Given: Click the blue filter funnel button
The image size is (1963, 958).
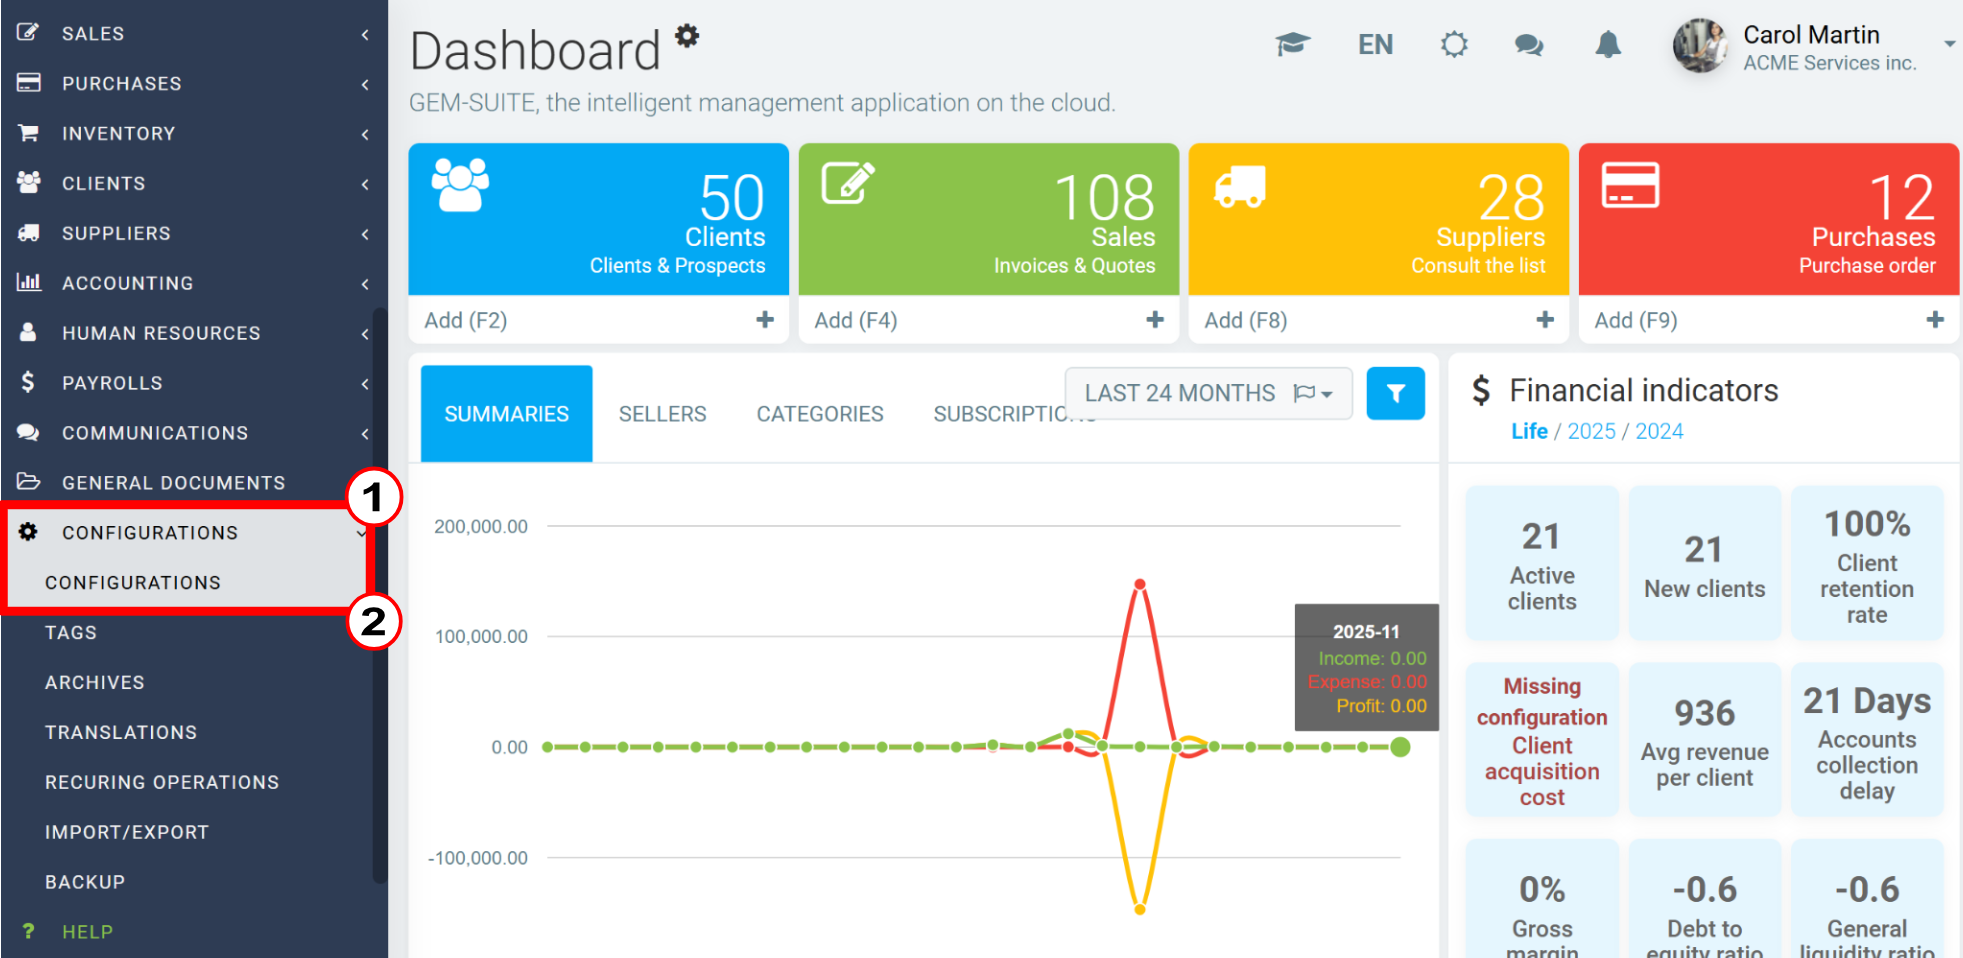Looking at the screenshot, I should click(1396, 393).
